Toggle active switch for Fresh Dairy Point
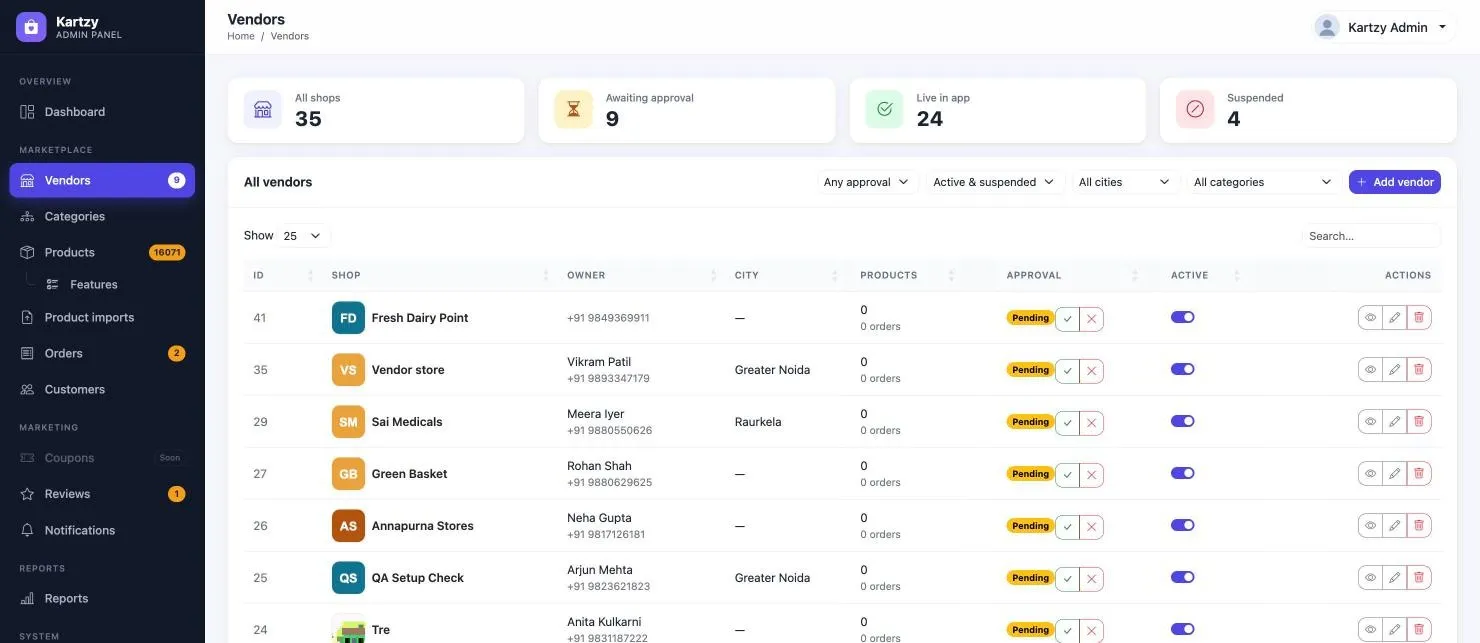This screenshot has width=1480, height=643. click(1183, 317)
